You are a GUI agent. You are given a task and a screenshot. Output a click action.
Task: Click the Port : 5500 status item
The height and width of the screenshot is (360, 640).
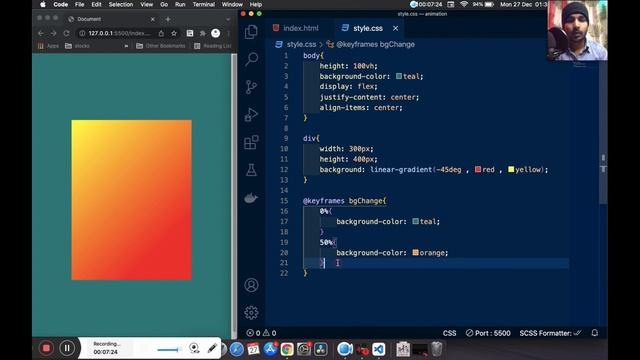[x=488, y=333]
